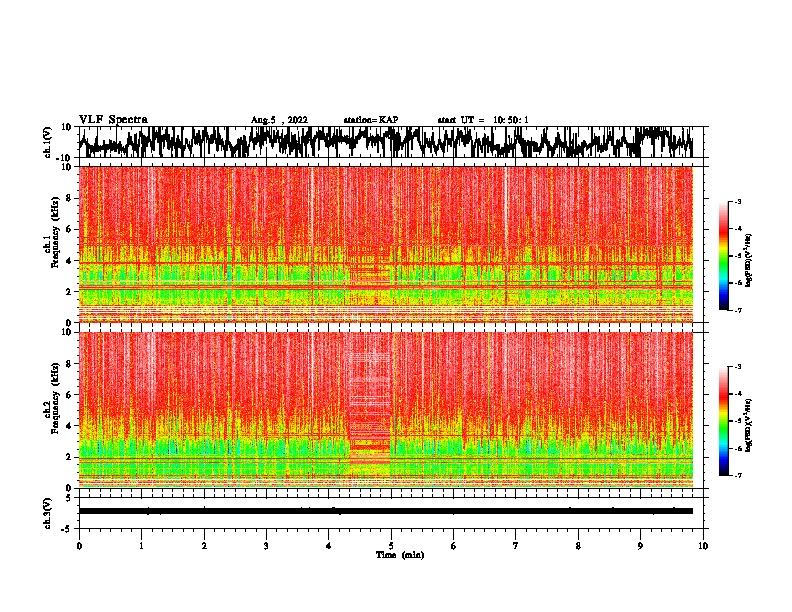The width and height of the screenshot is (792, 612).
Task: Click the "ch.1(V)" vertical axis label
Action: click(x=48, y=142)
